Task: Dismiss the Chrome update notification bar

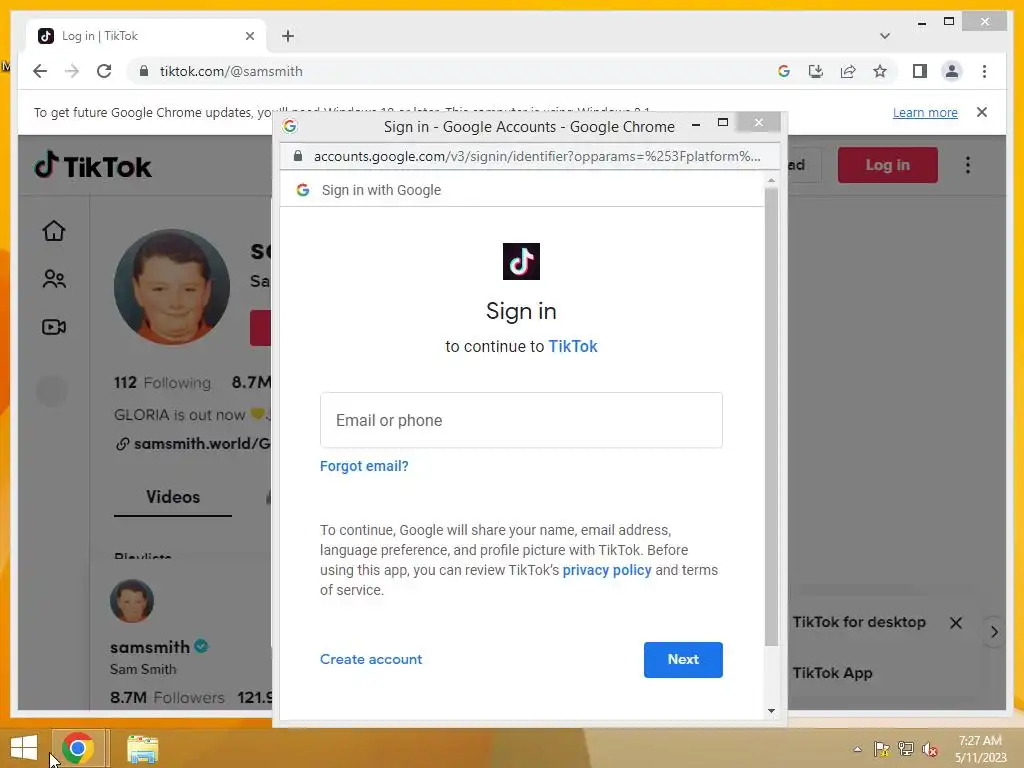Action: [x=982, y=112]
